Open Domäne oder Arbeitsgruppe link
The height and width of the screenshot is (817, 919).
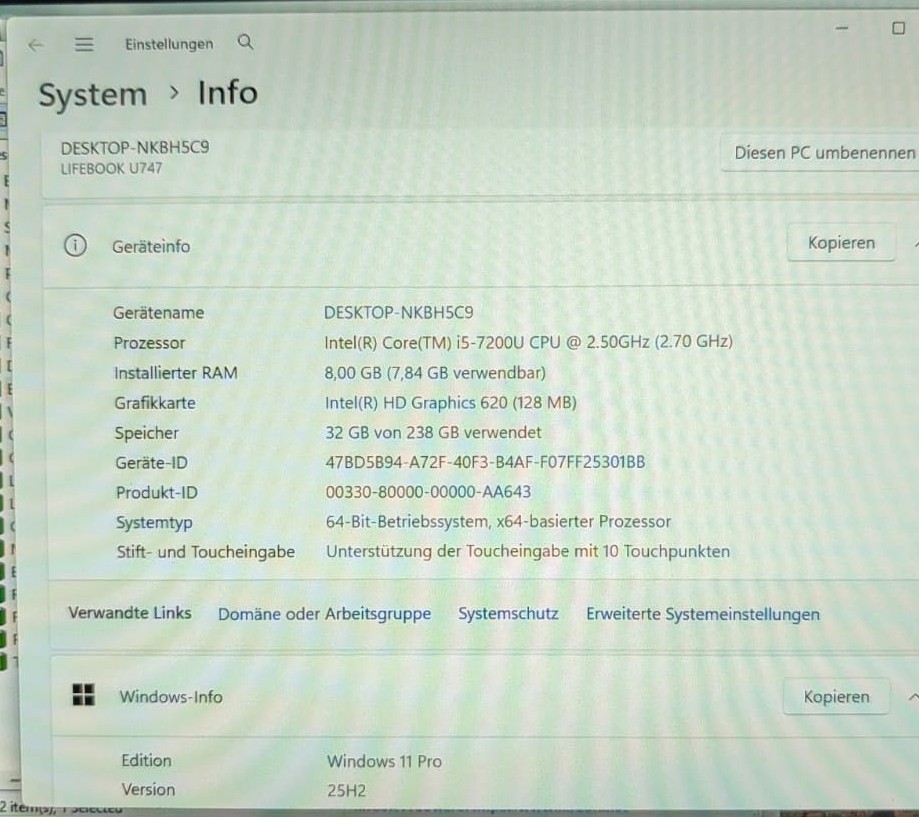[324, 614]
